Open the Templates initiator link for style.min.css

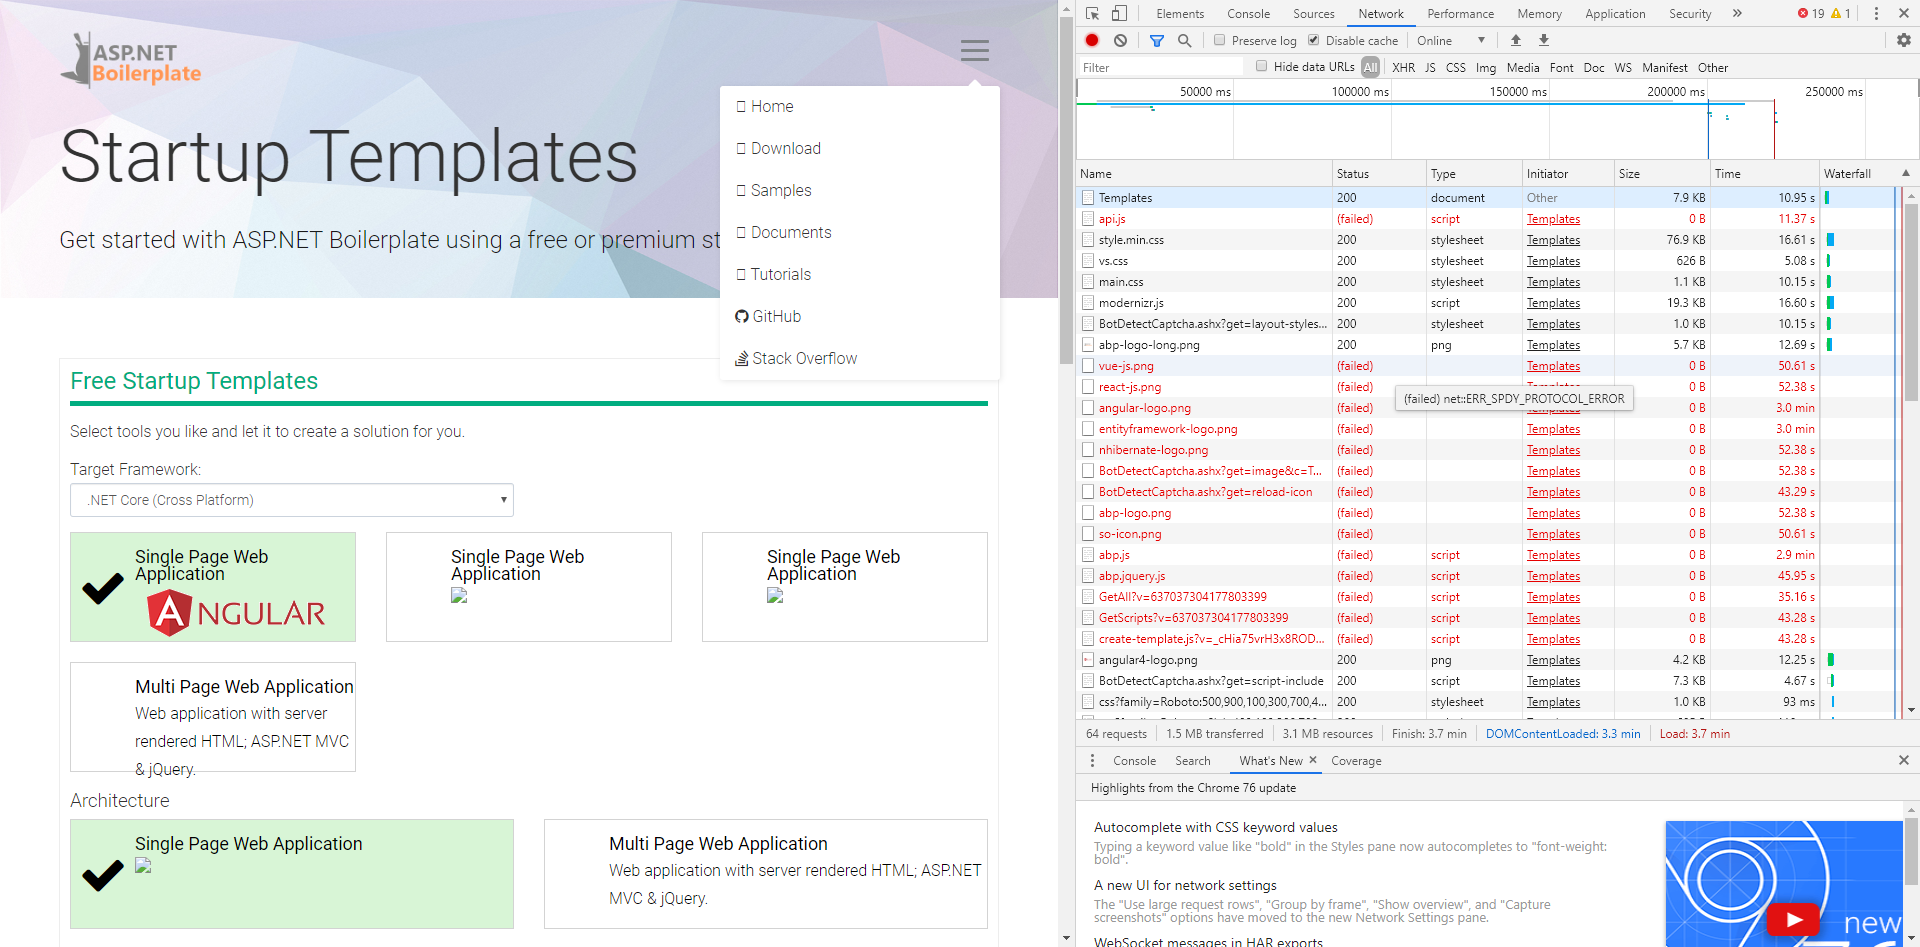[x=1552, y=239]
